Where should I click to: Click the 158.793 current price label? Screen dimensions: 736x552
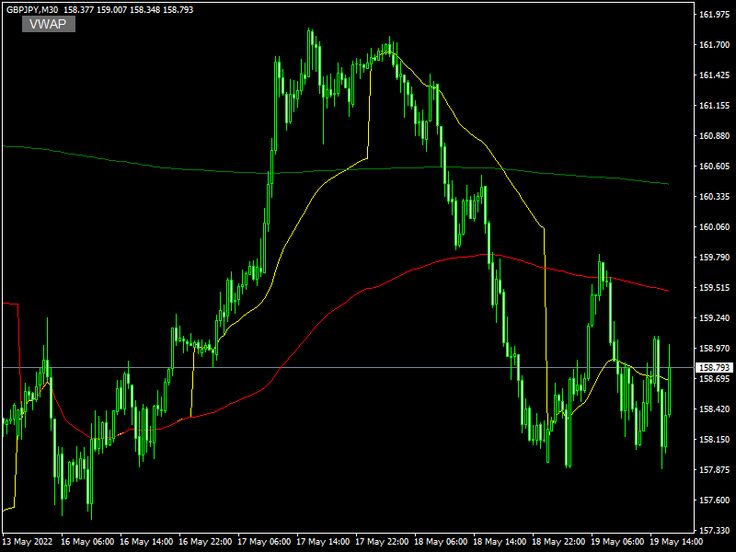pos(714,368)
